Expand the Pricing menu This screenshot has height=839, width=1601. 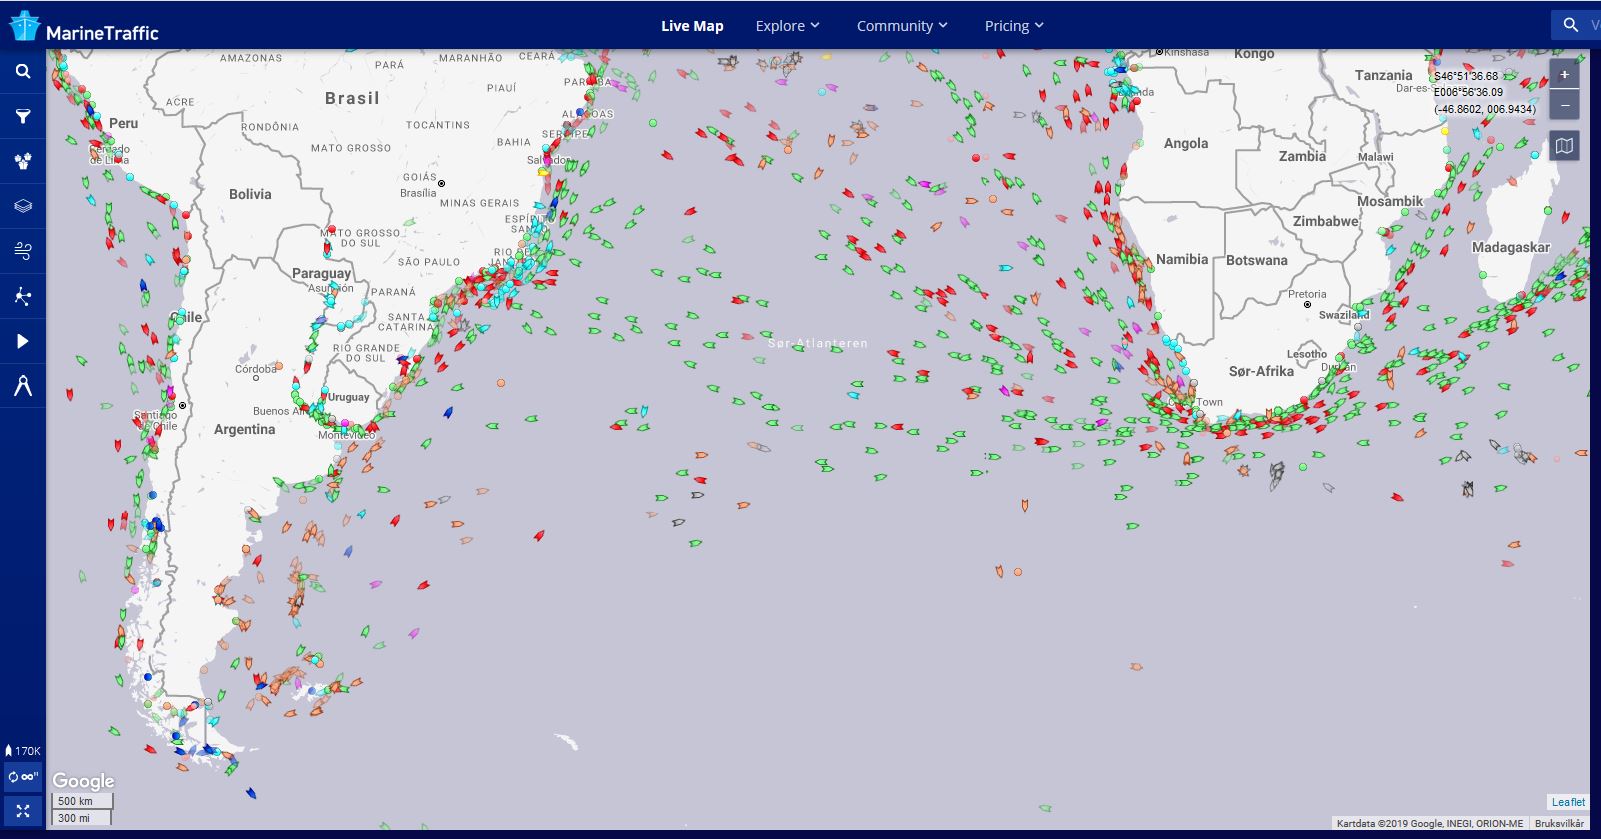coord(1014,26)
